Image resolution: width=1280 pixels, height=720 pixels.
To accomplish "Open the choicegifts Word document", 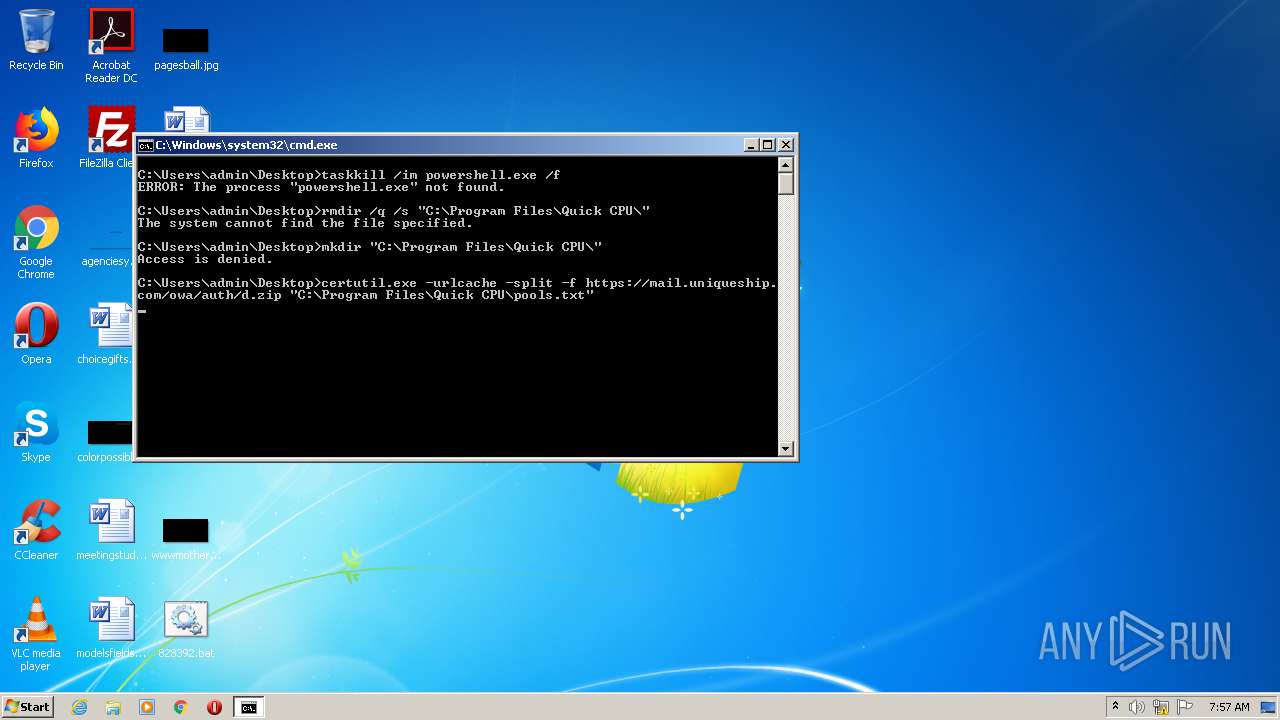I will click(x=106, y=334).
